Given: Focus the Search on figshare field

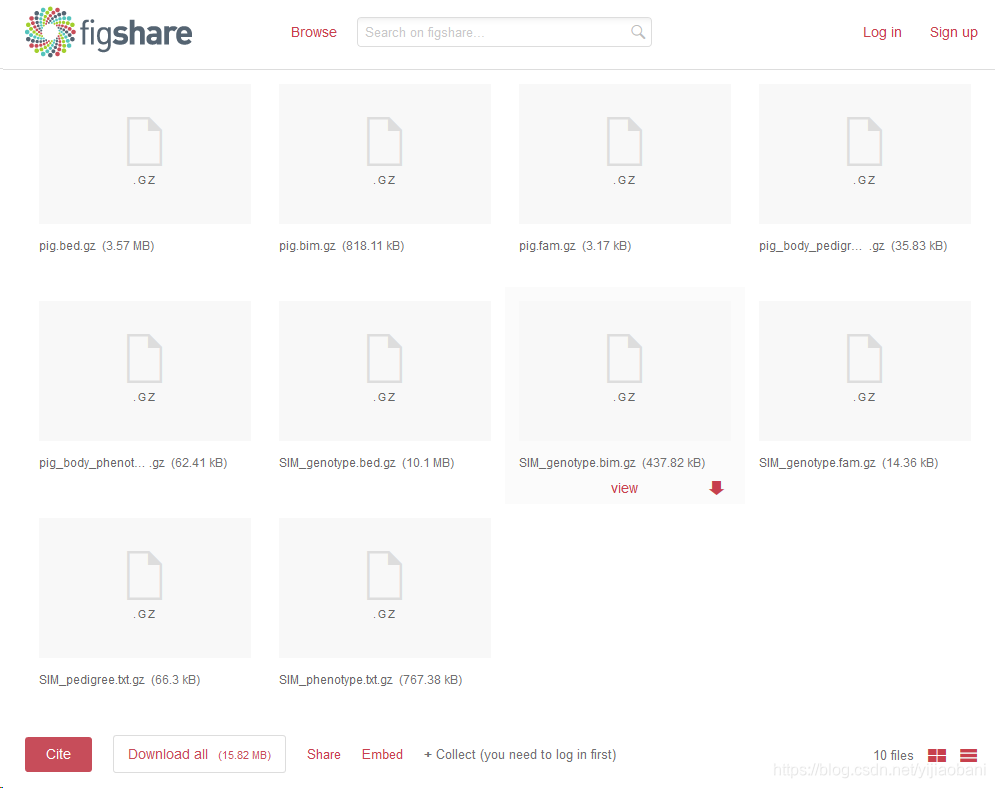Looking at the screenshot, I should (x=504, y=32).
